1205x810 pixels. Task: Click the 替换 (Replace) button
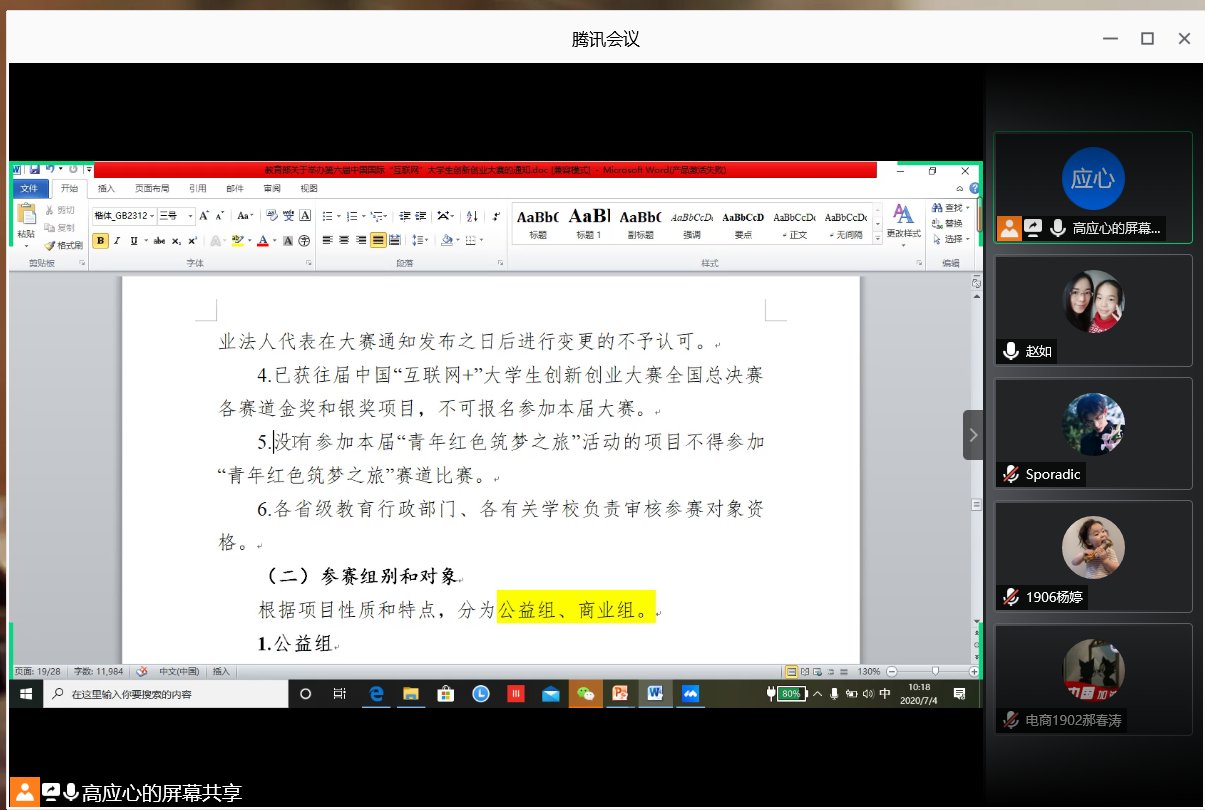pyautogui.click(x=949, y=223)
